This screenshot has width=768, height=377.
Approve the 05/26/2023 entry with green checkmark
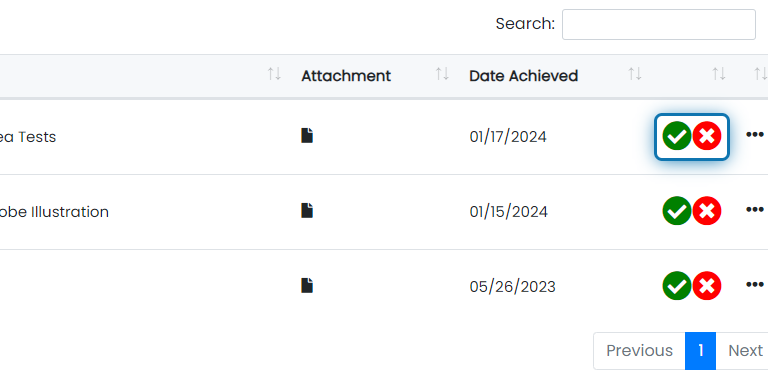coord(677,286)
